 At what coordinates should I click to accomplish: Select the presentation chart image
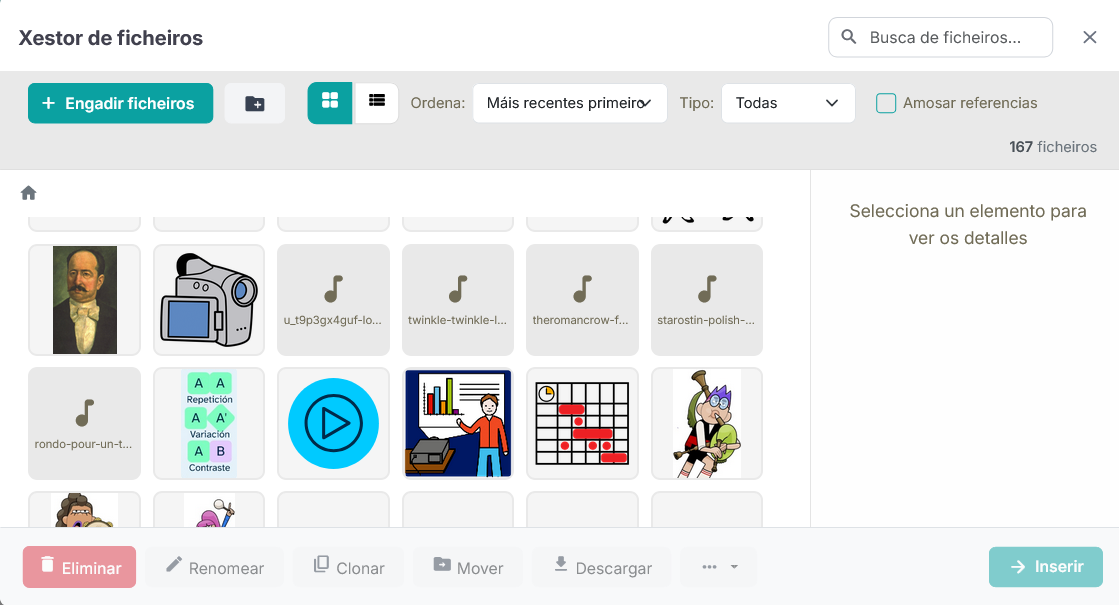457,423
